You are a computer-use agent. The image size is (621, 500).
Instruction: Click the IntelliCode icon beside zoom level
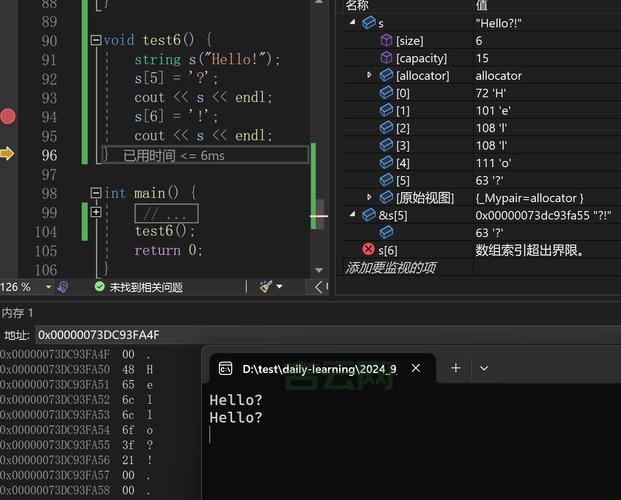63,287
